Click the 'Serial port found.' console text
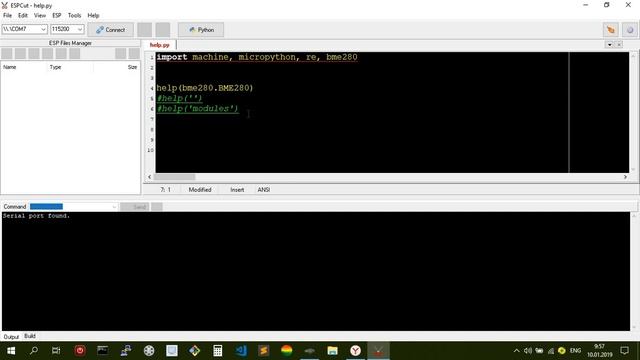Viewport: 640px width, 360px height. [36, 216]
